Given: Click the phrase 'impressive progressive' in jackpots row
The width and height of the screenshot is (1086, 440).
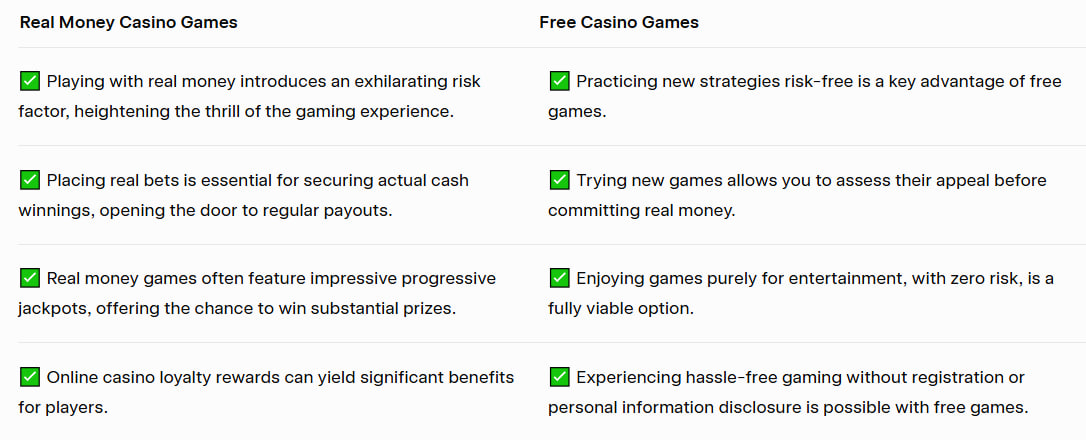Looking at the screenshot, I should [403, 279].
